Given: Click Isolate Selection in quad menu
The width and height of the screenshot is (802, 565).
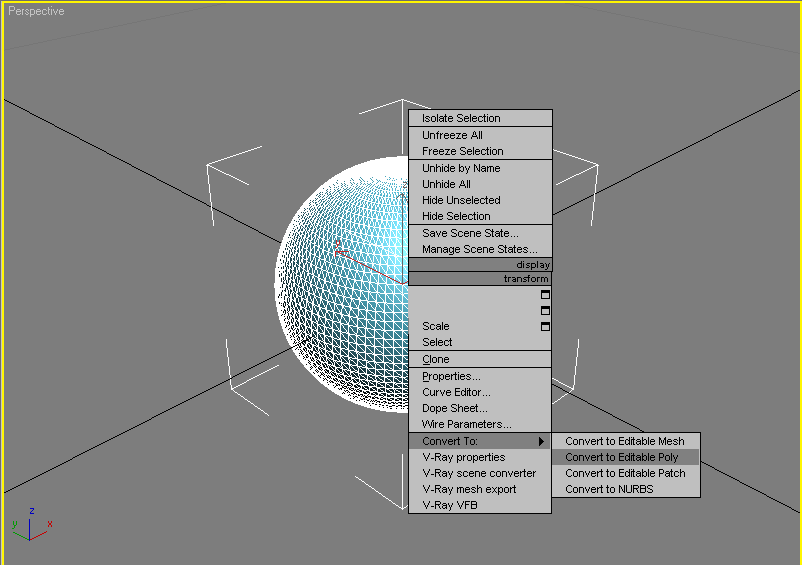Looking at the screenshot, I should click(x=480, y=118).
